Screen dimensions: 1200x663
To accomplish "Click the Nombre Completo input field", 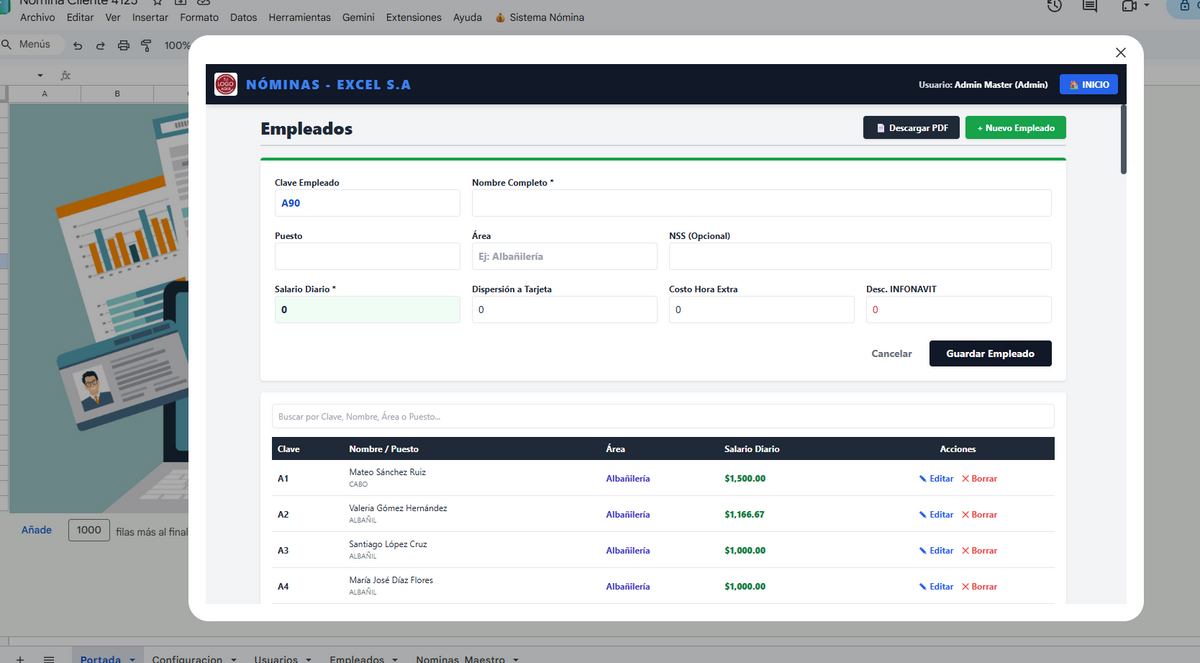I will pos(761,203).
